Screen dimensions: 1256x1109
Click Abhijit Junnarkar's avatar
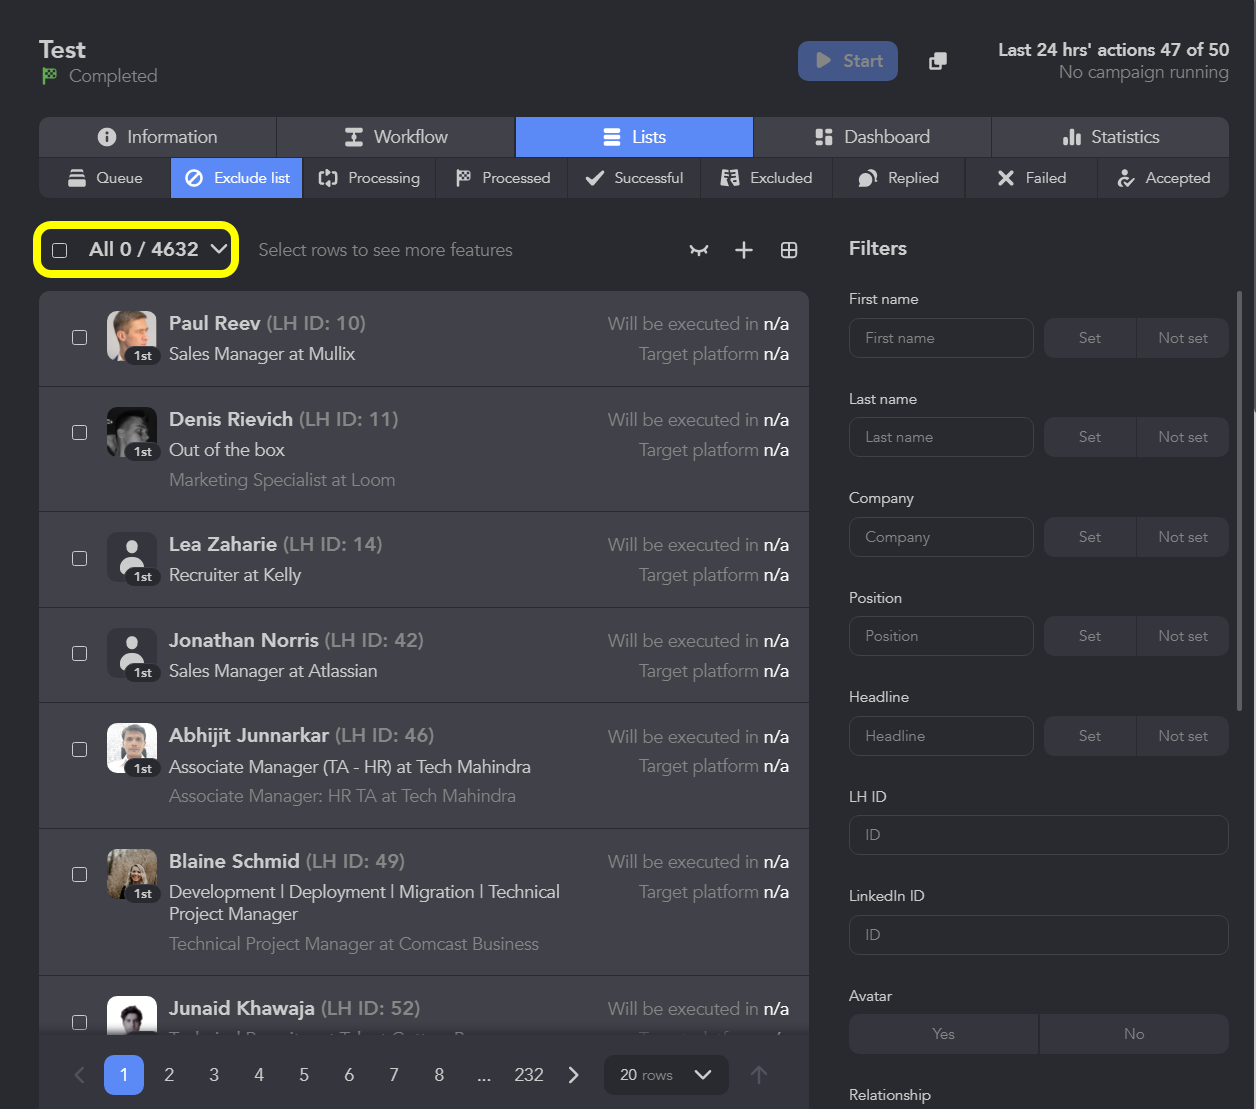132,748
